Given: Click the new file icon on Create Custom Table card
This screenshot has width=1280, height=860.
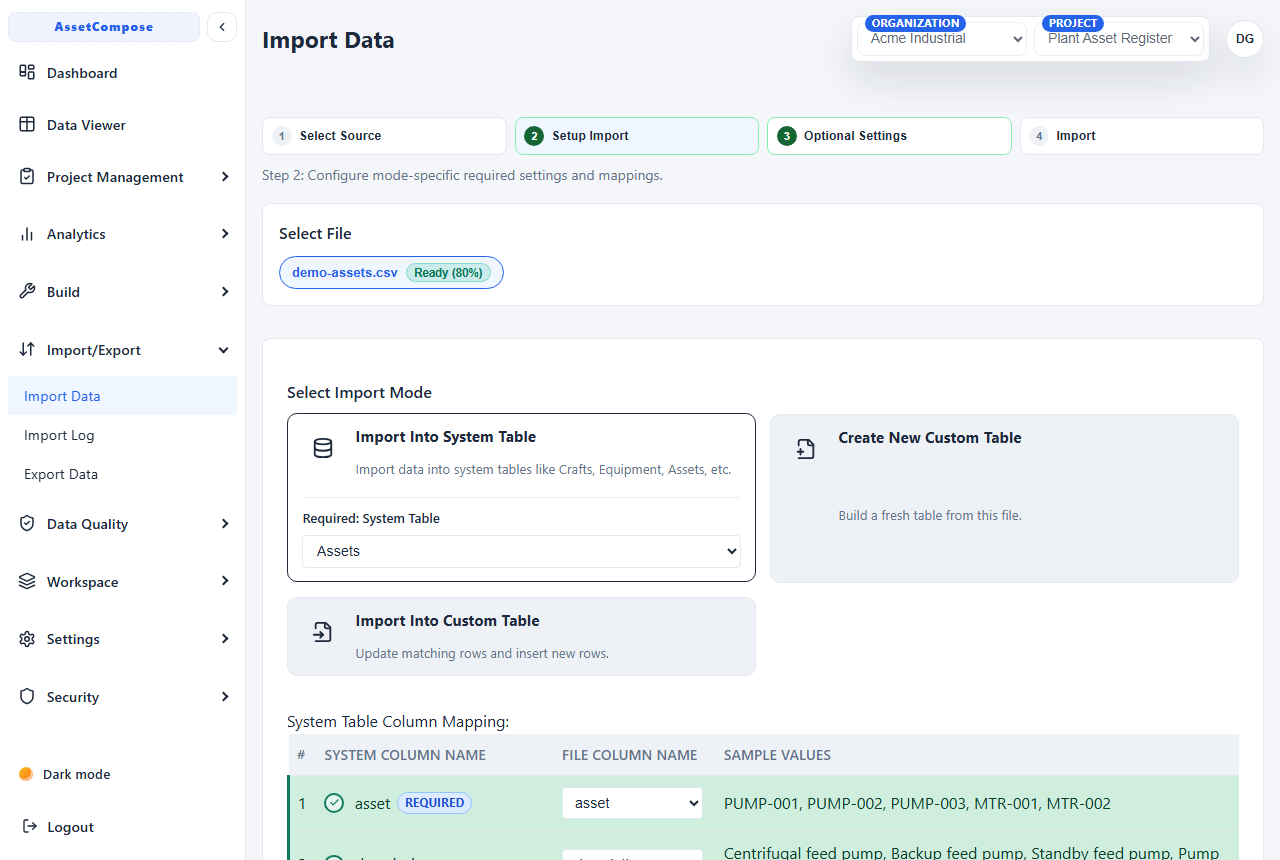Looking at the screenshot, I should coord(806,449).
